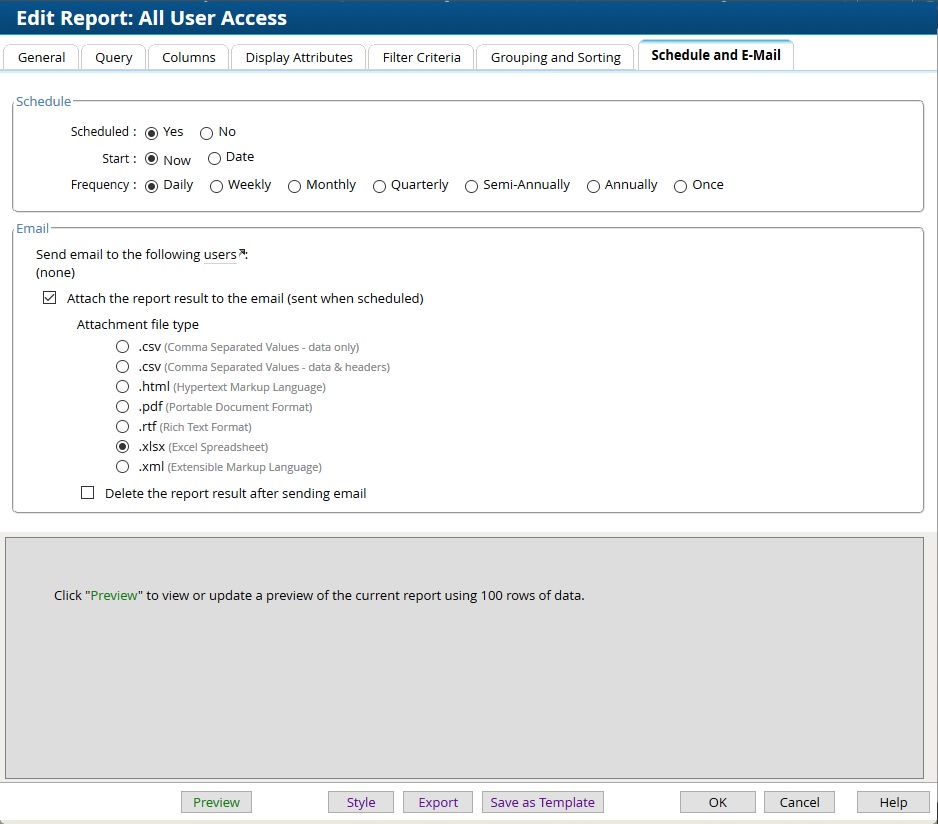Set frequency to Weekly
938x824 pixels.
216,185
